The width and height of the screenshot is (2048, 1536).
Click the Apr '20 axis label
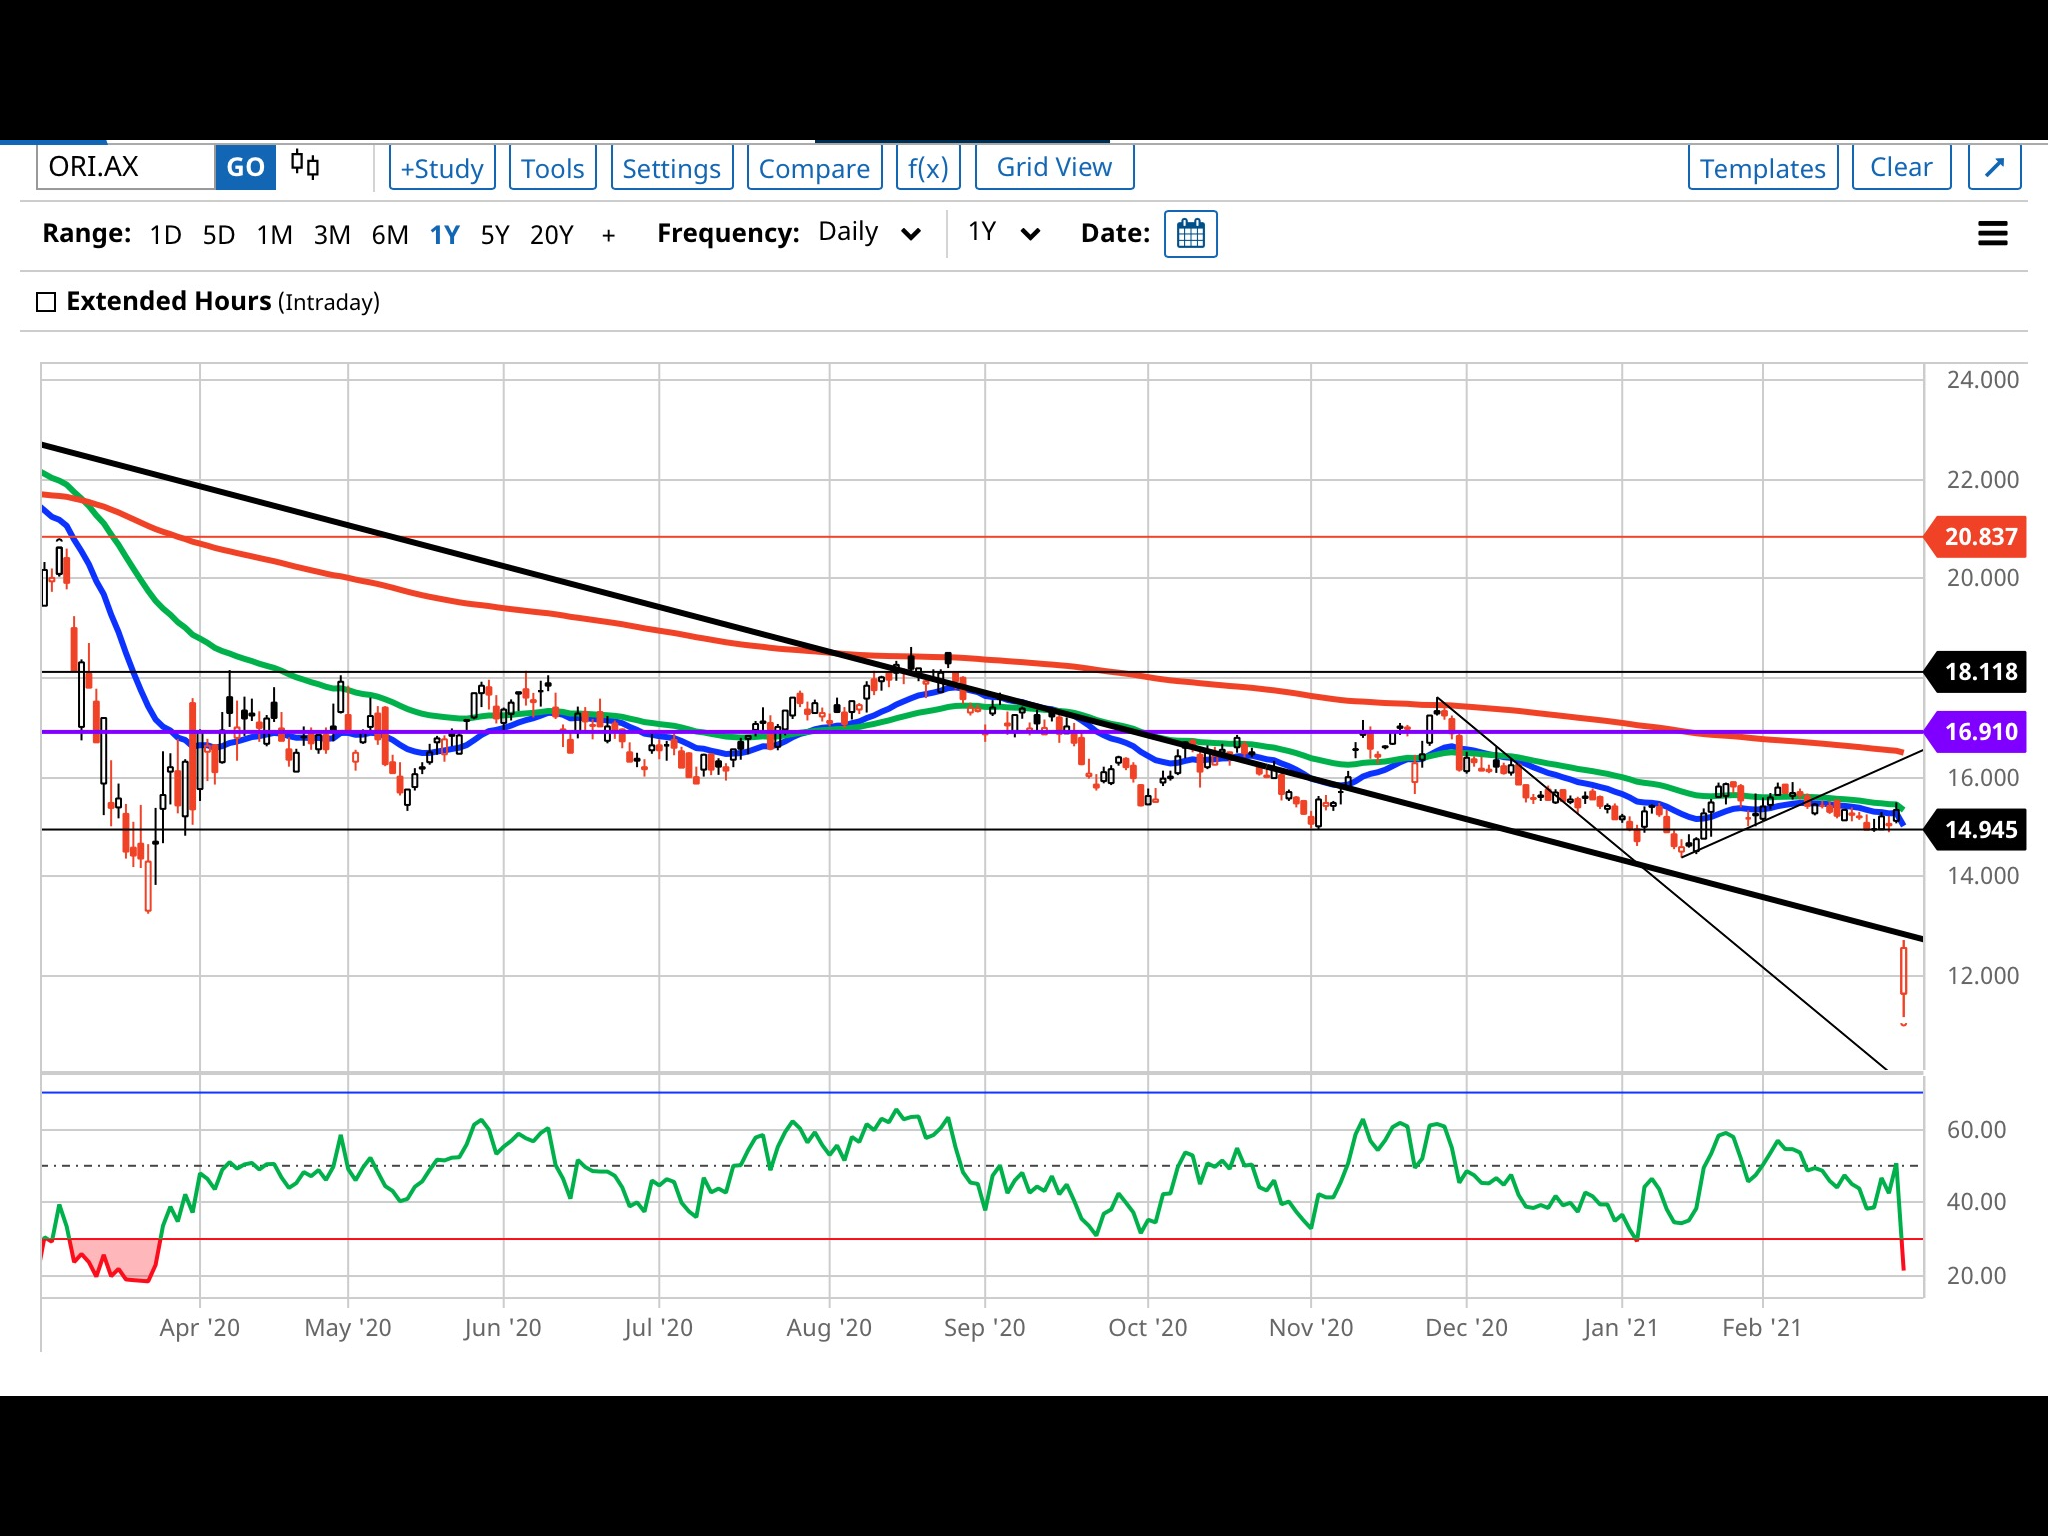pyautogui.click(x=200, y=1328)
